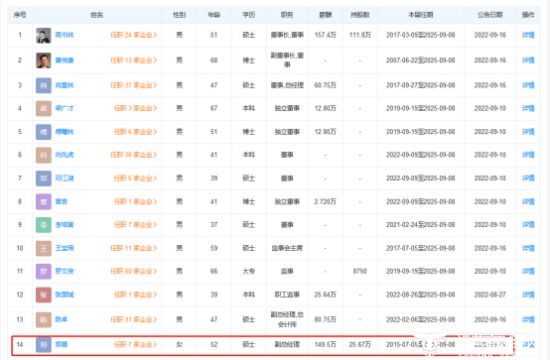Select salary cell '157.4万' in row 1
This screenshot has height=360, width=550.
pyautogui.click(x=325, y=35)
